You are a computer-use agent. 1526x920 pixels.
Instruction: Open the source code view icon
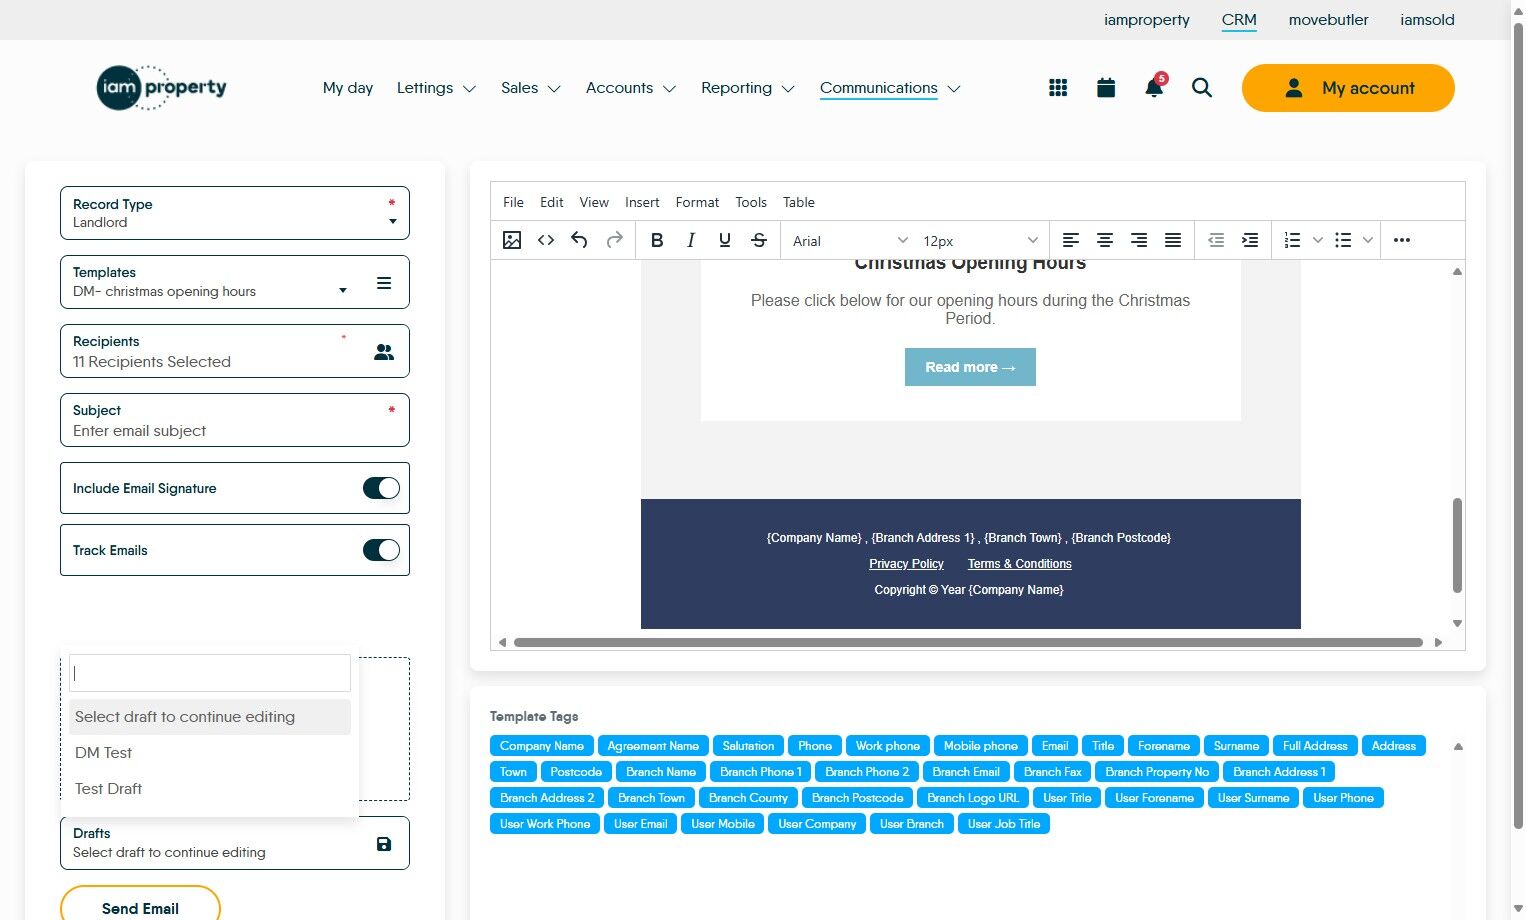(546, 240)
